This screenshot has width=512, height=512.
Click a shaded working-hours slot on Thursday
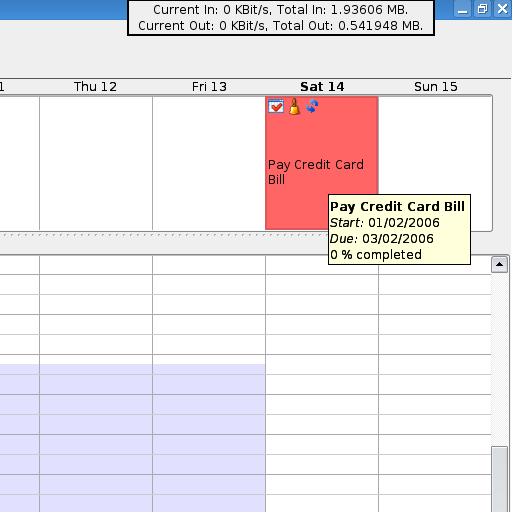coord(96,404)
